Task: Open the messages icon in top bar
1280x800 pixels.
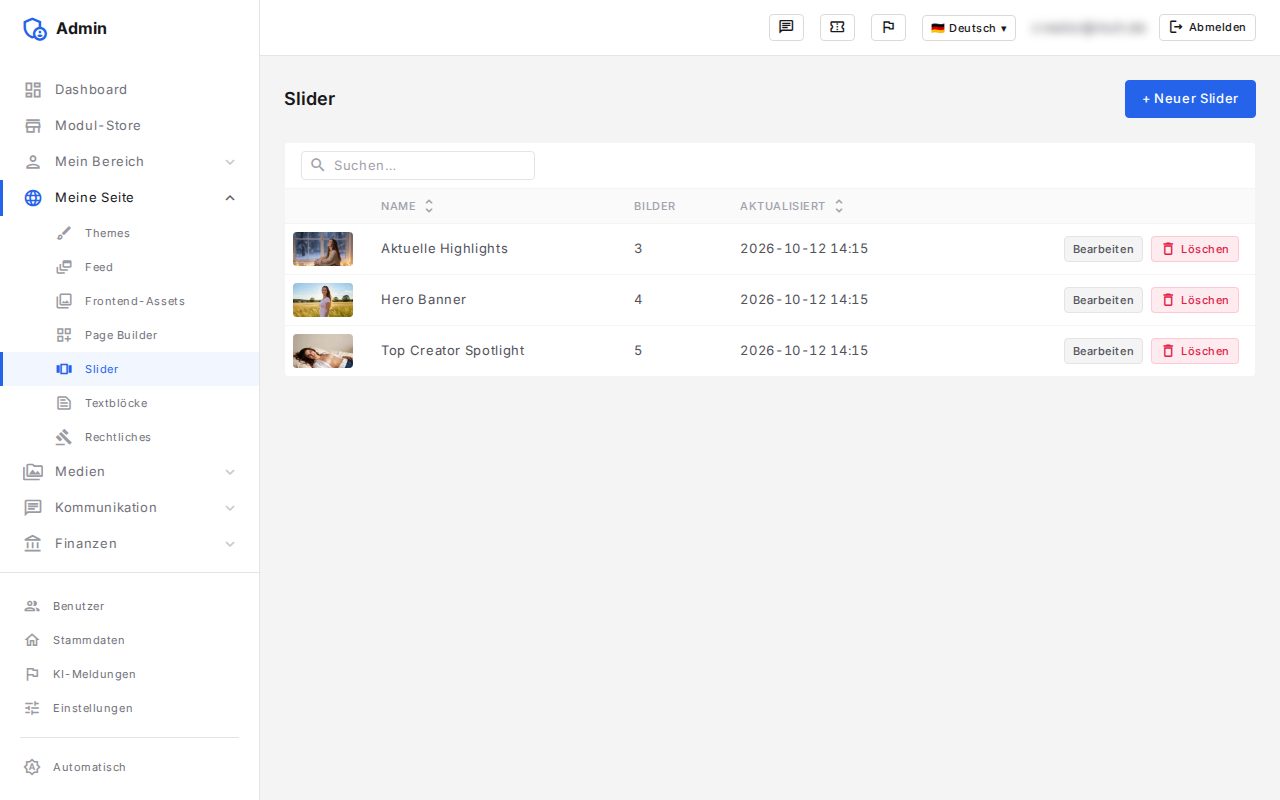Action: click(786, 28)
